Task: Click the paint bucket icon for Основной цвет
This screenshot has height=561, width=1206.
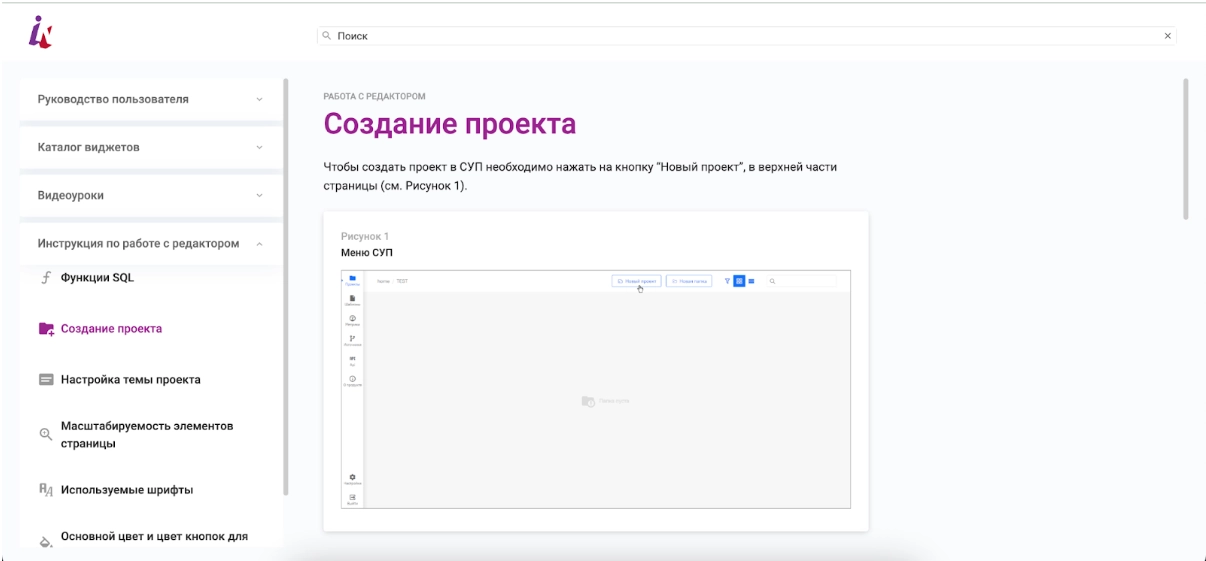Action: pos(45,541)
